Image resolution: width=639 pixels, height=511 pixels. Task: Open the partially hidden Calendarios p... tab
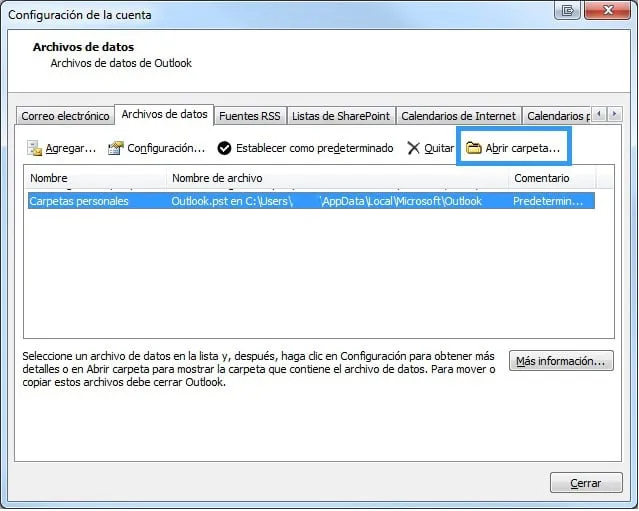(x=557, y=116)
